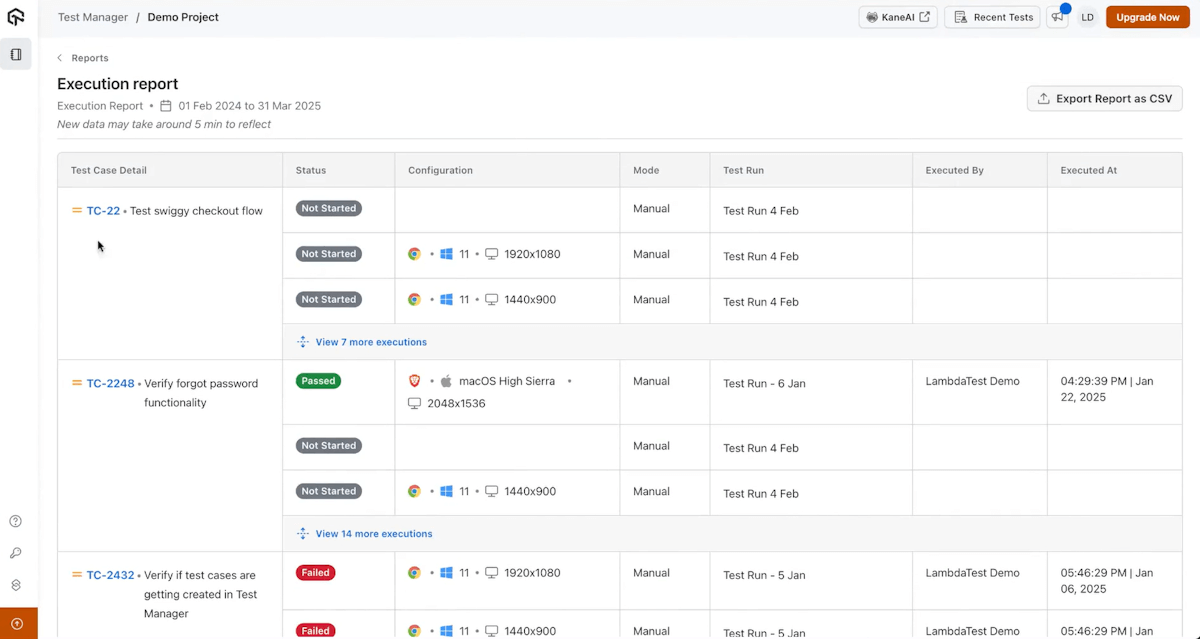Open the help question mark icon
This screenshot has width=1200, height=639.
16,521
